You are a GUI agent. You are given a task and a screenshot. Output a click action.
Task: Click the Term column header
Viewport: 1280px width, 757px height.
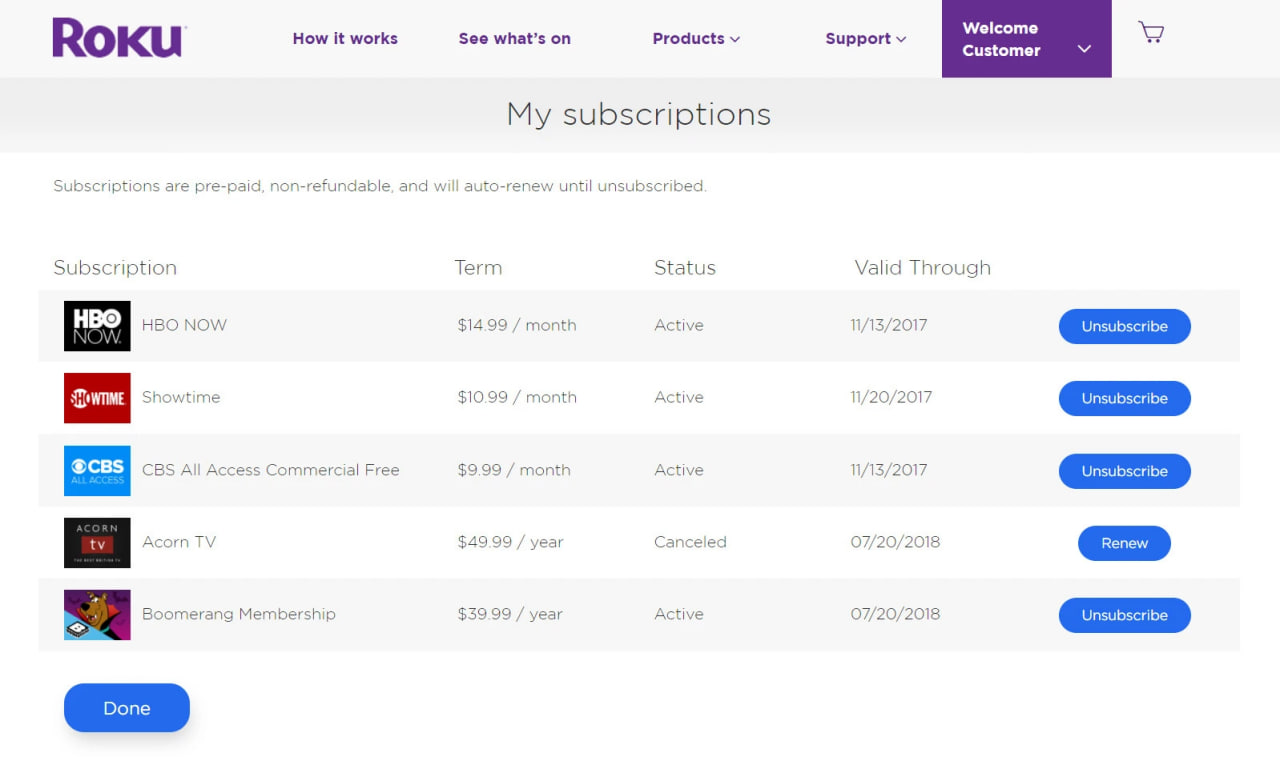coord(478,268)
